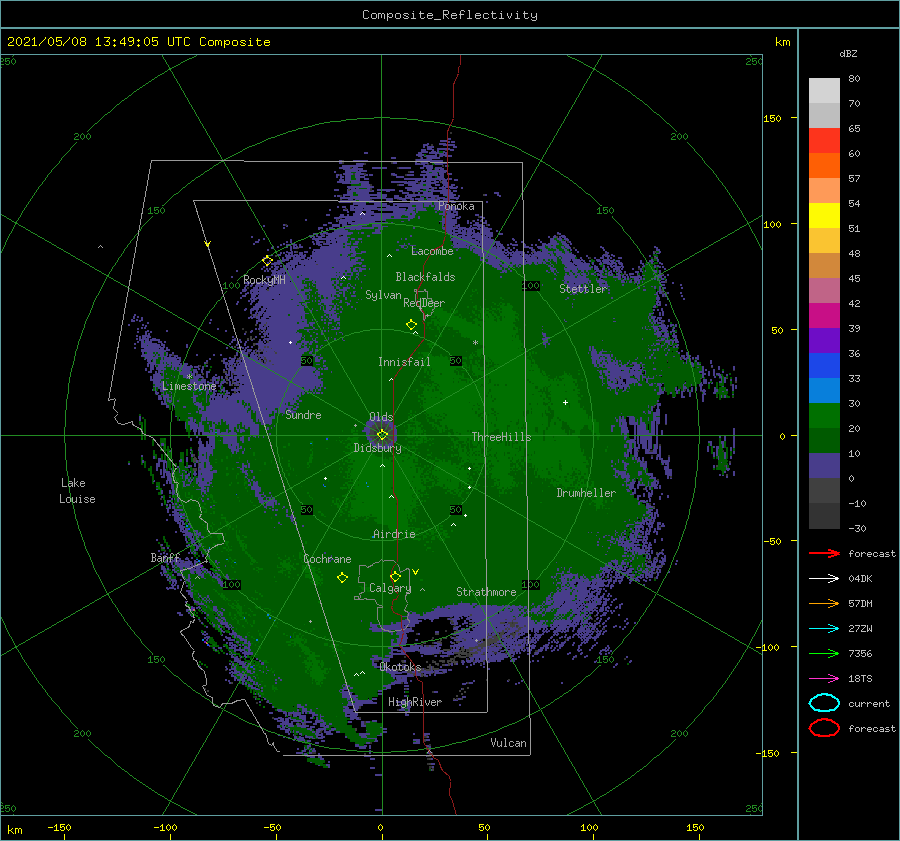
Task: Select the 10 dBZ slate purple swatch
Action: [824, 466]
